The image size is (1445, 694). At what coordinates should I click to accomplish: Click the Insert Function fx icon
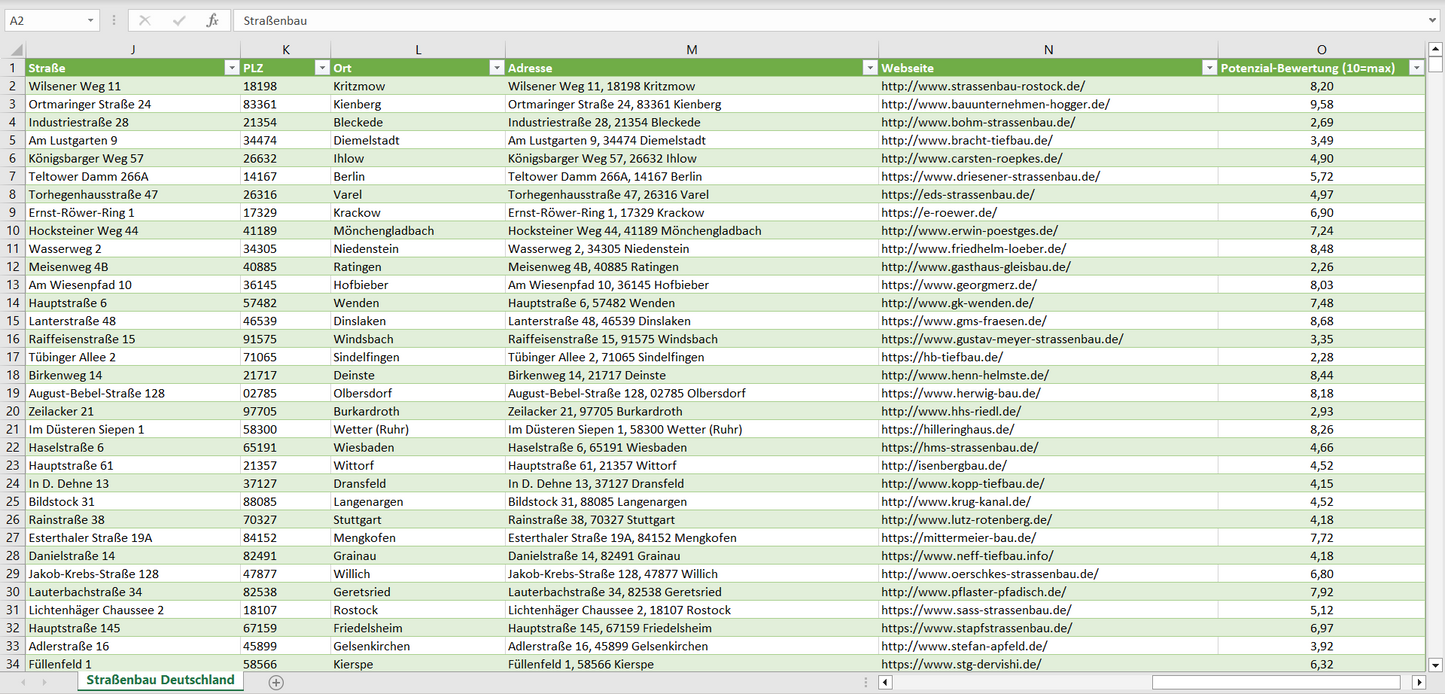click(212, 20)
